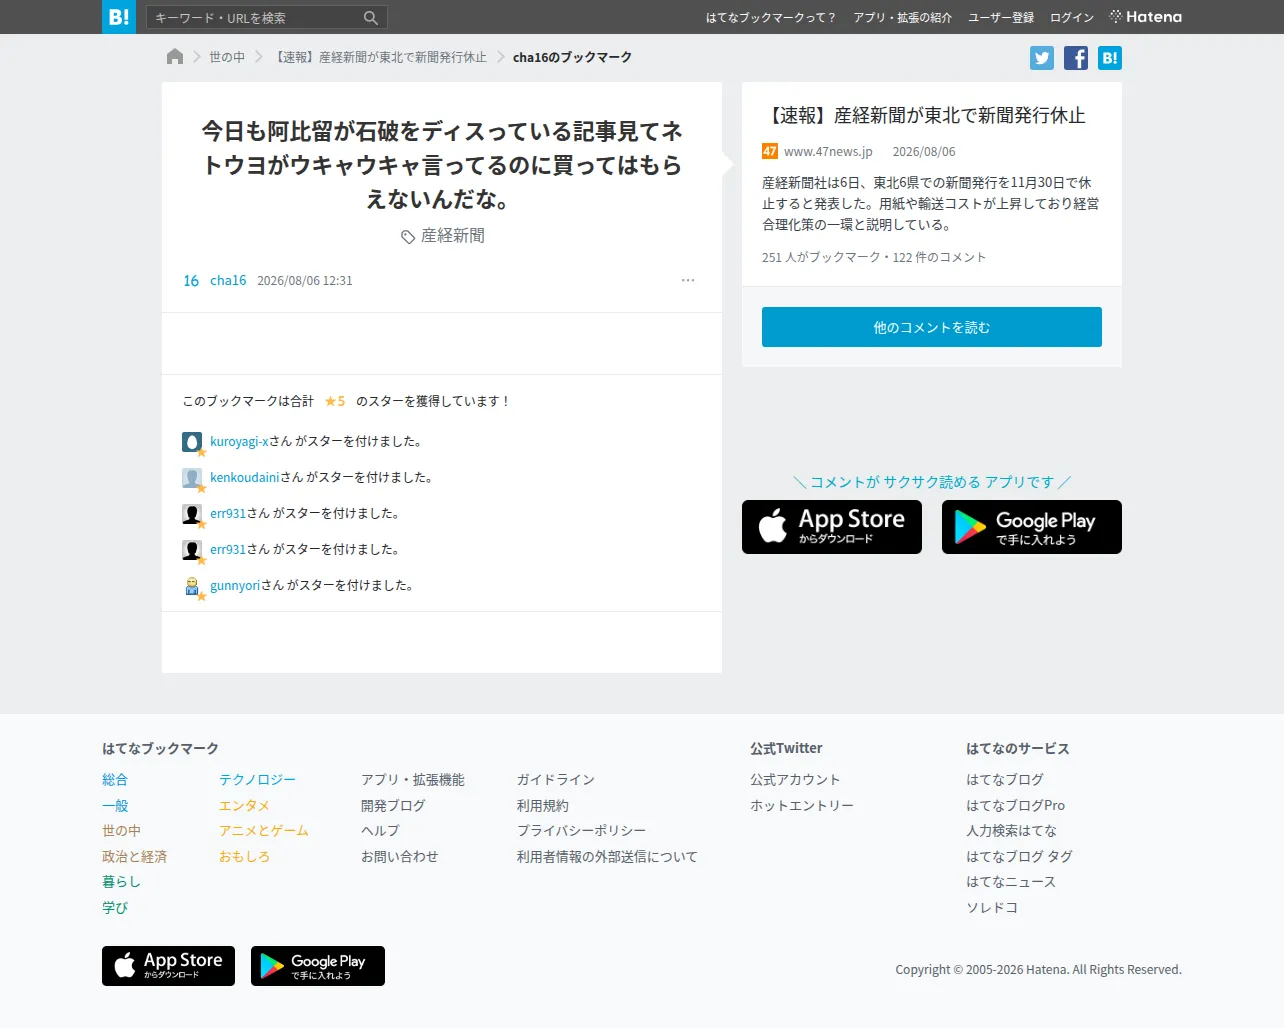Click the Hatena Bookmark B! logo
Viewport: 1284px width, 1028px height.
point(119,17)
